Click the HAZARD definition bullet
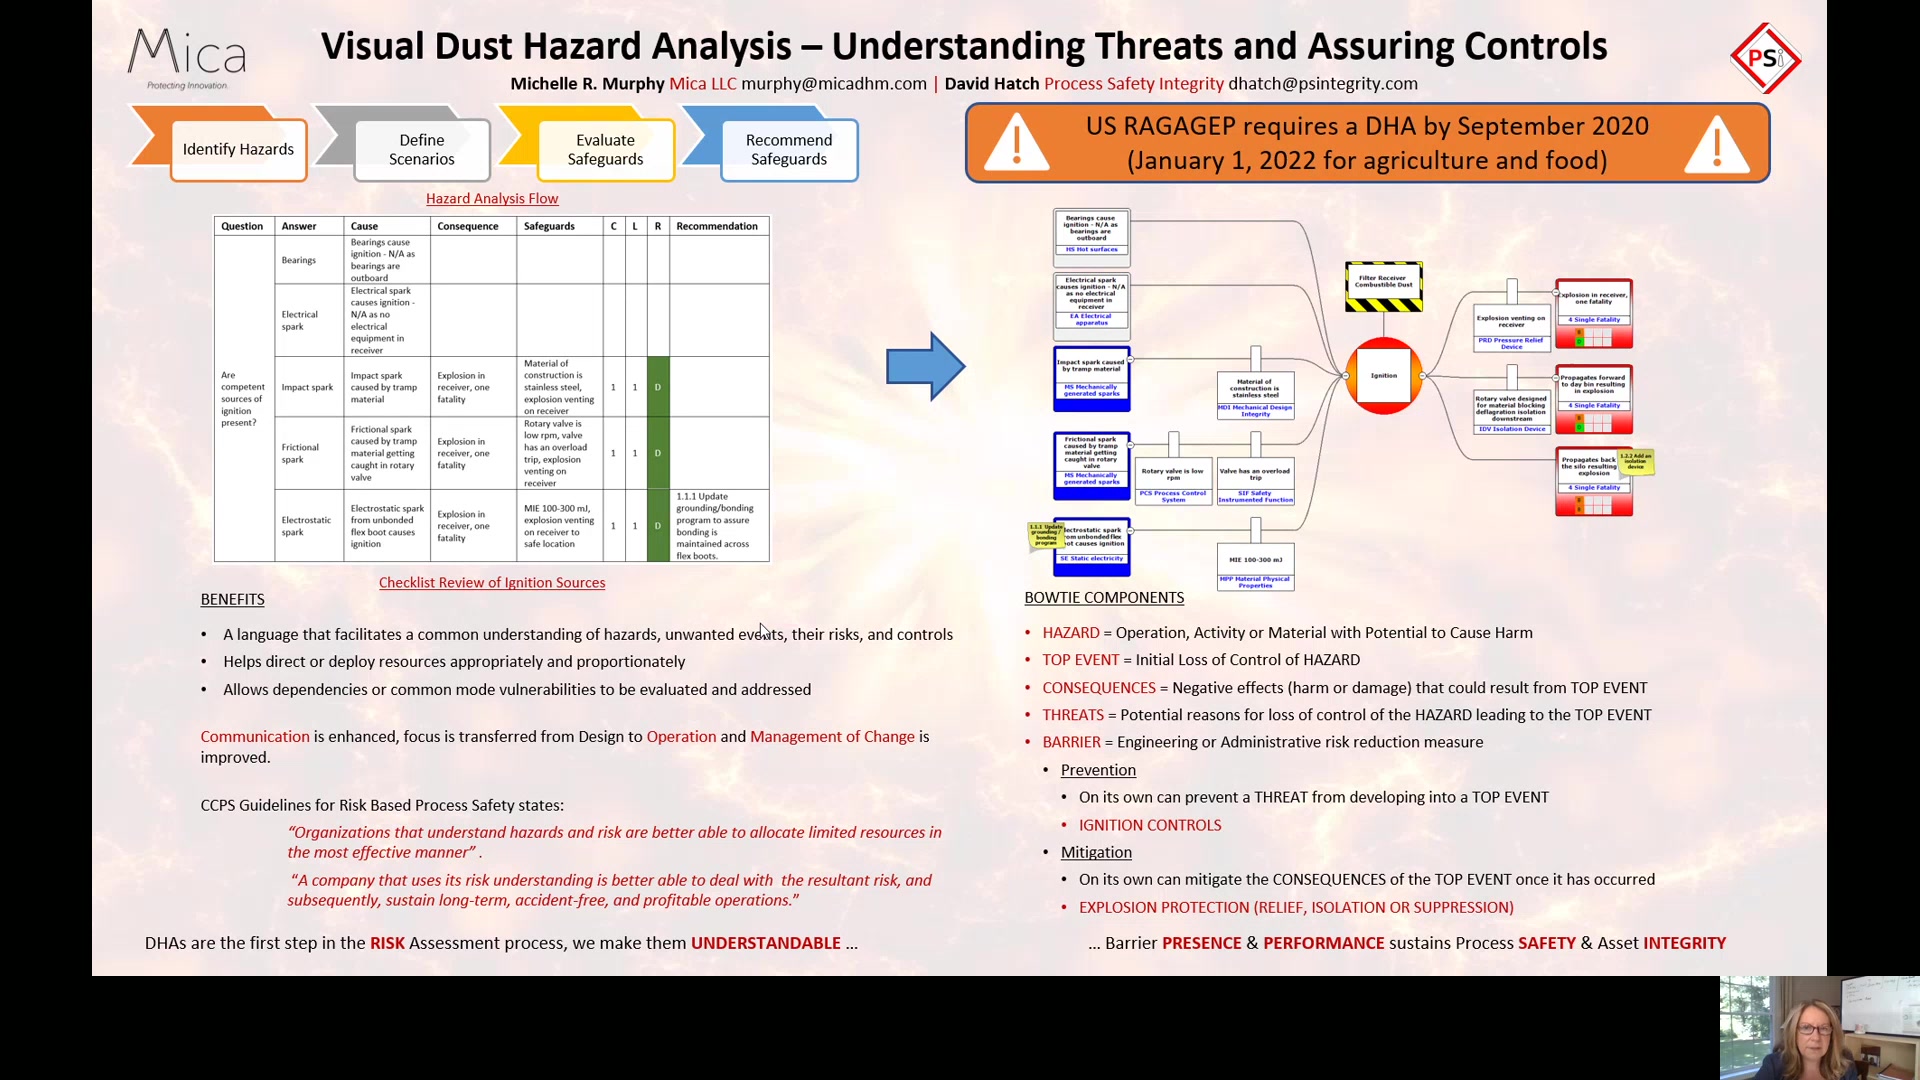The image size is (1920, 1080). tap(1287, 632)
